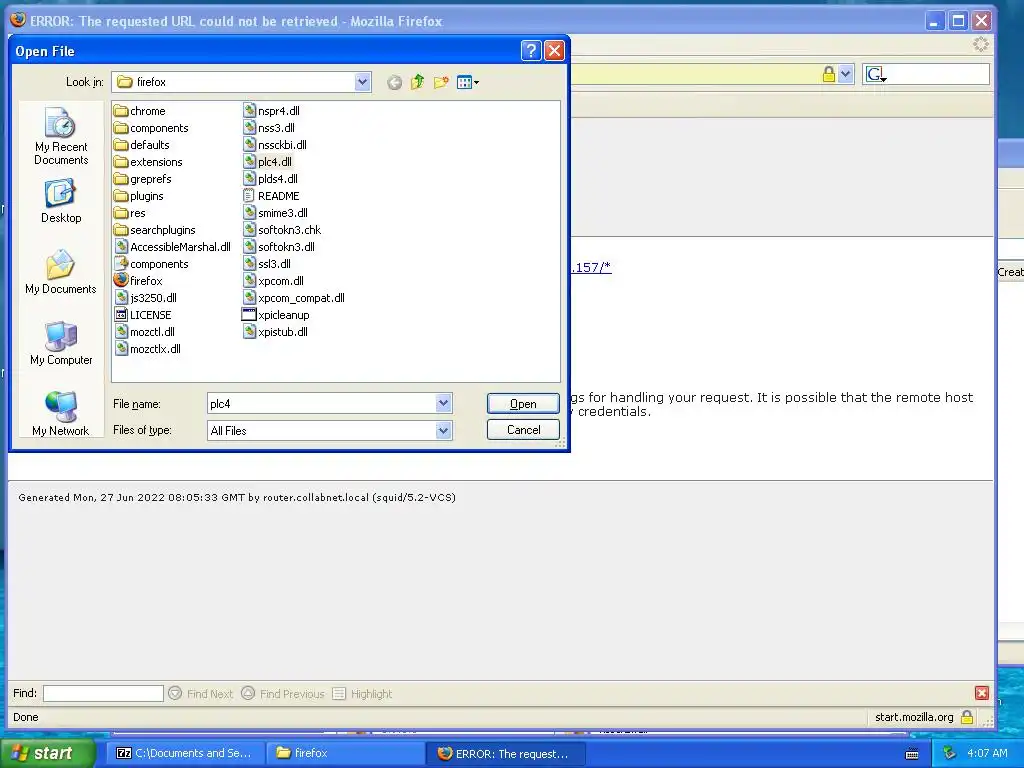Create a new folder in dialog
This screenshot has height=768, width=1024.
441,82
